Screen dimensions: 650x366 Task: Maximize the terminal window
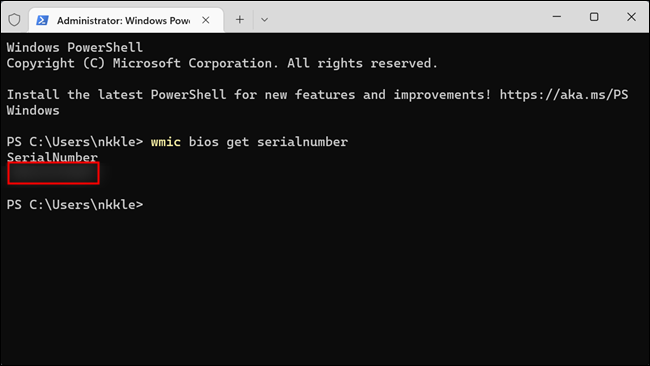[594, 17]
